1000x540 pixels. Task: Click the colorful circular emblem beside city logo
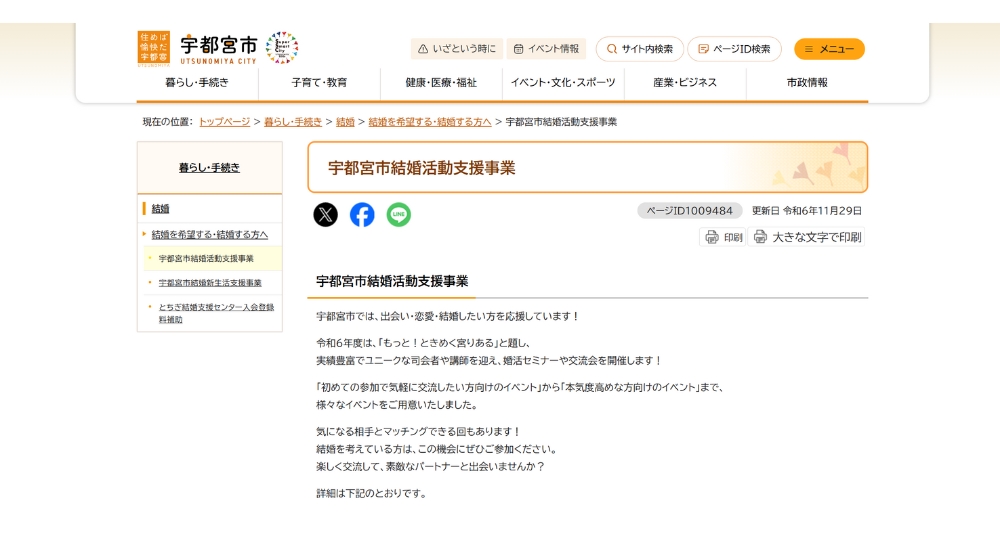point(282,48)
